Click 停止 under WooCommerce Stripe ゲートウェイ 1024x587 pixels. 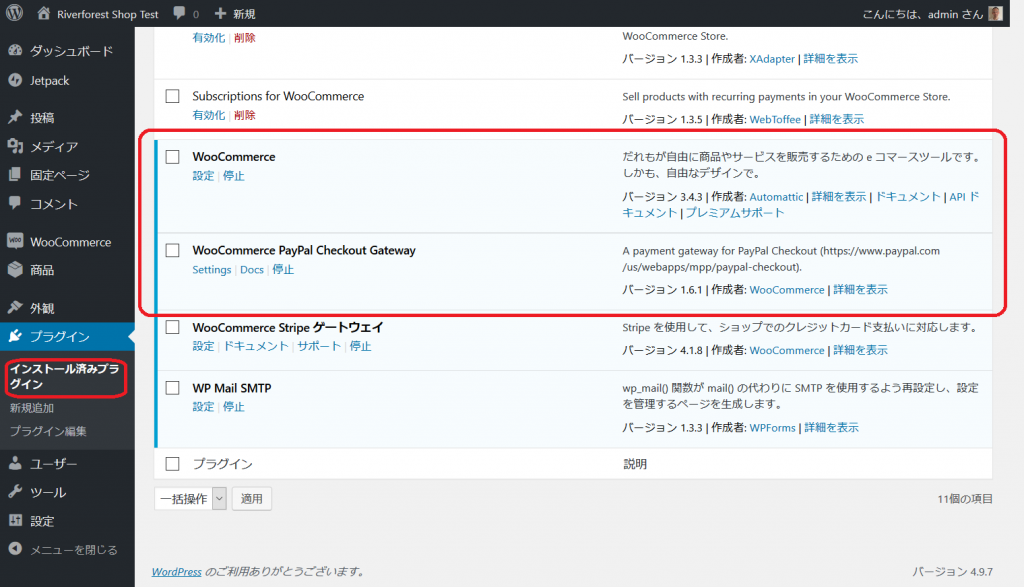pyautogui.click(x=360, y=346)
